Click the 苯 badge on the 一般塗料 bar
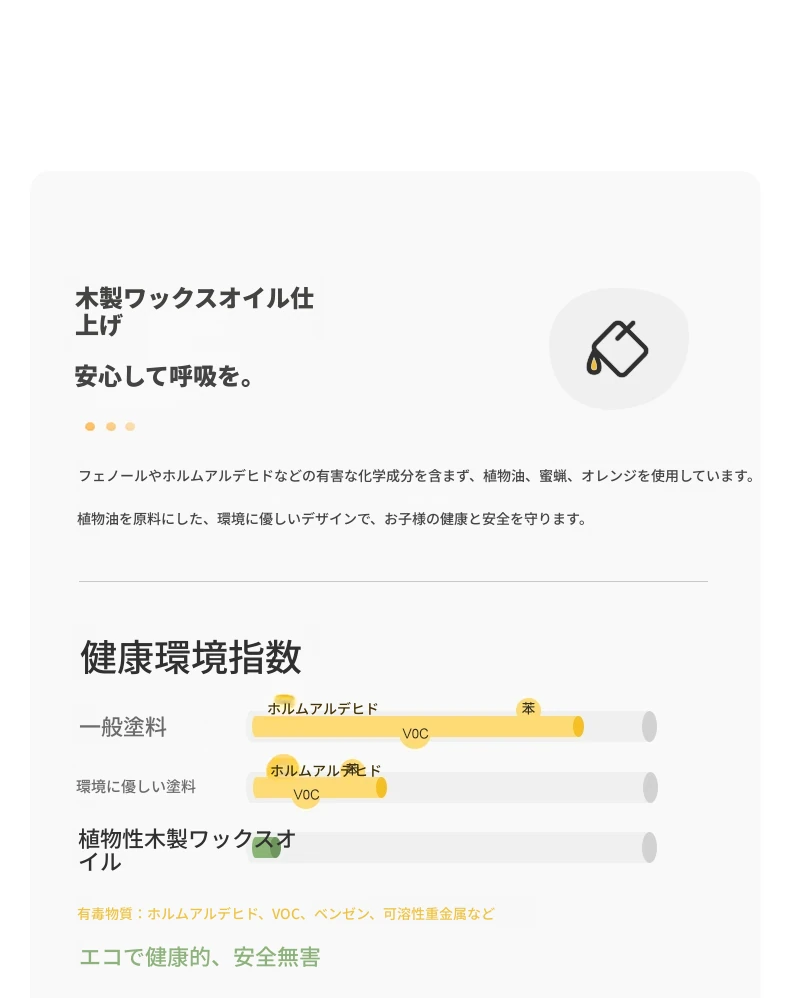 tap(528, 708)
